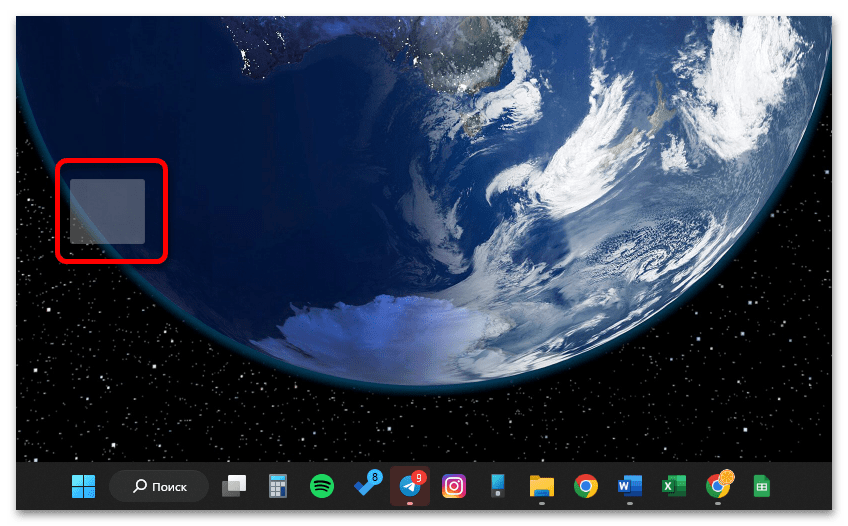Click the magnifier icon in the search box
This screenshot has width=848, height=526.
[x=141, y=487]
